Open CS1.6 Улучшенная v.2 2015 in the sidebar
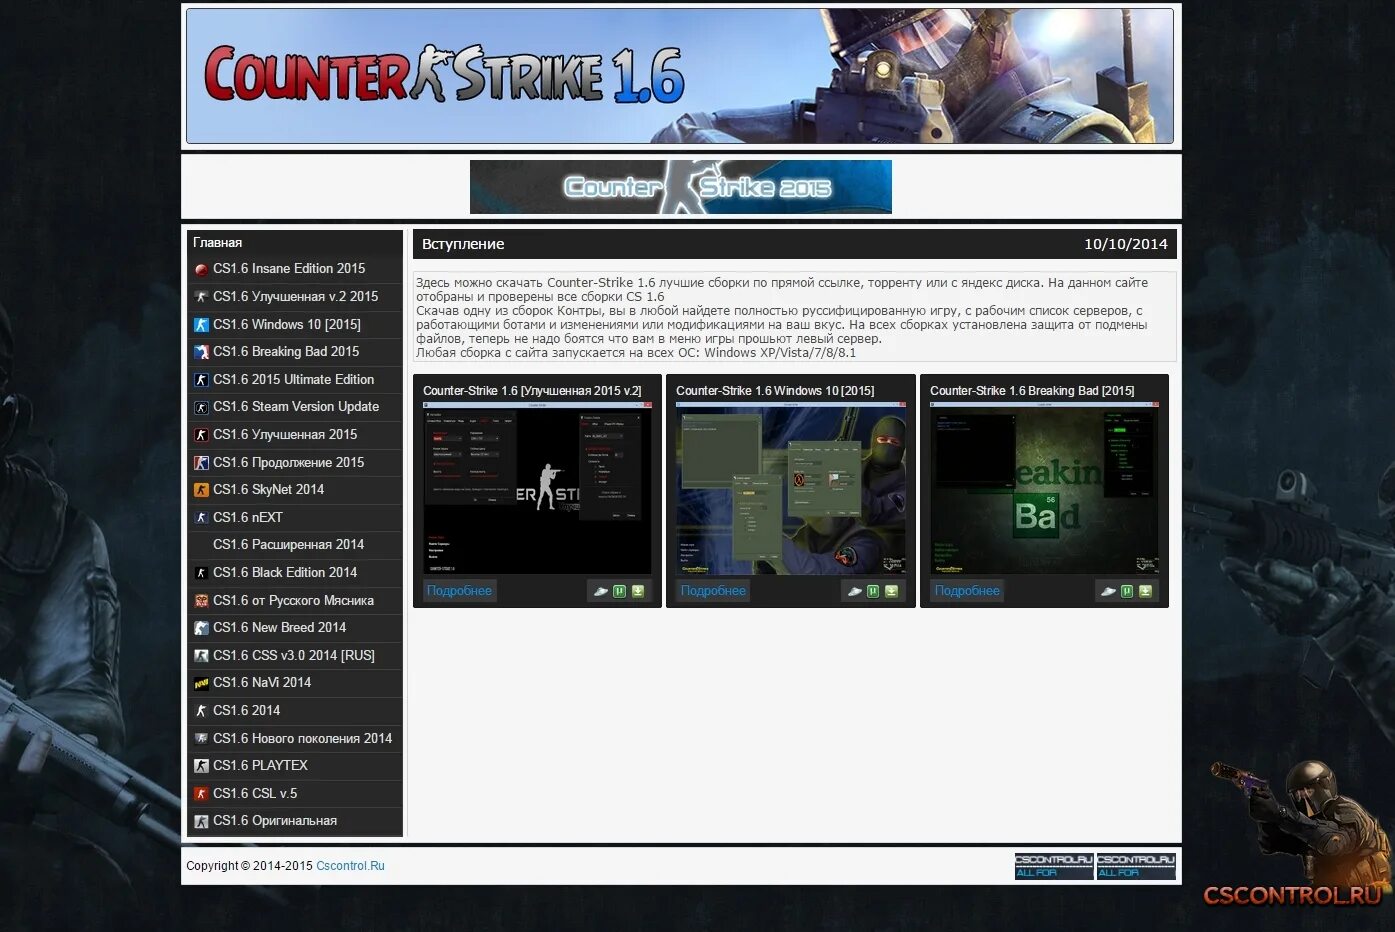The image size is (1395, 932). pos(295,297)
